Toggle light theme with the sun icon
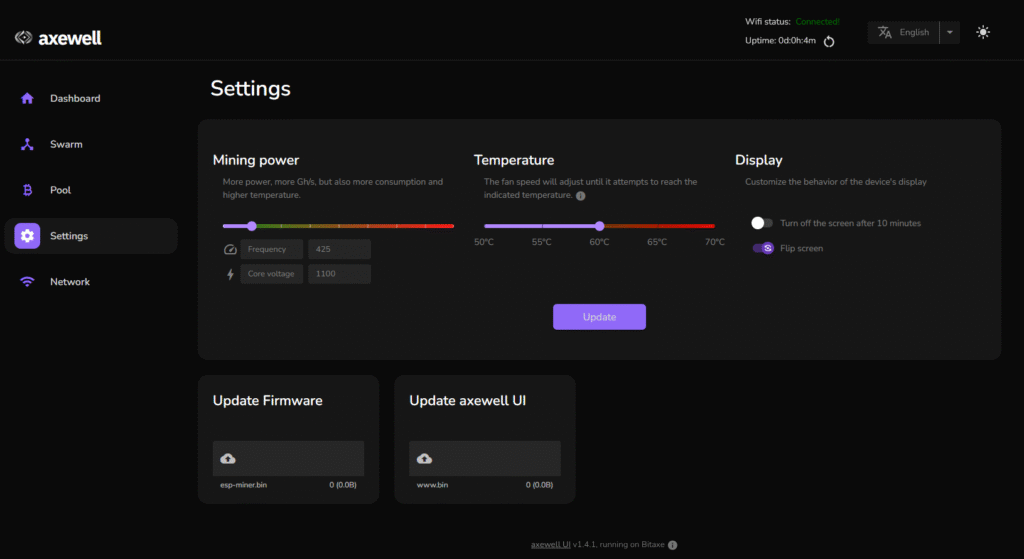This screenshot has height=559, width=1024. [983, 32]
